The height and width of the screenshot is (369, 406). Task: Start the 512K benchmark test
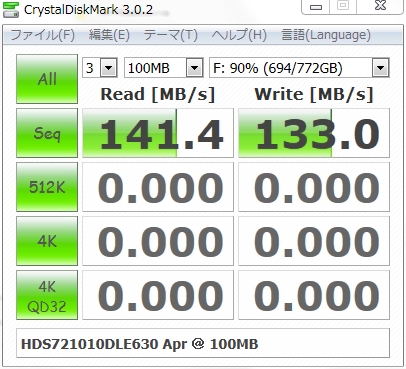tap(47, 187)
